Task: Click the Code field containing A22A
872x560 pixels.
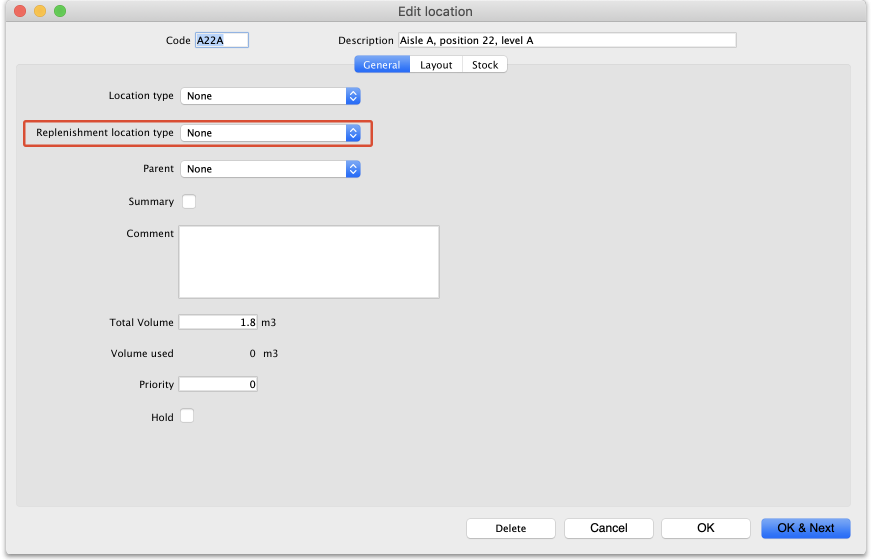Action: pyautogui.click(x=221, y=40)
